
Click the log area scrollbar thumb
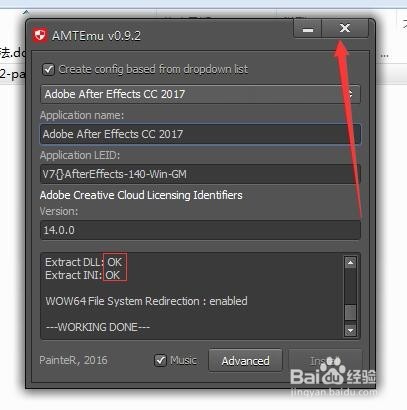point(350,313)
